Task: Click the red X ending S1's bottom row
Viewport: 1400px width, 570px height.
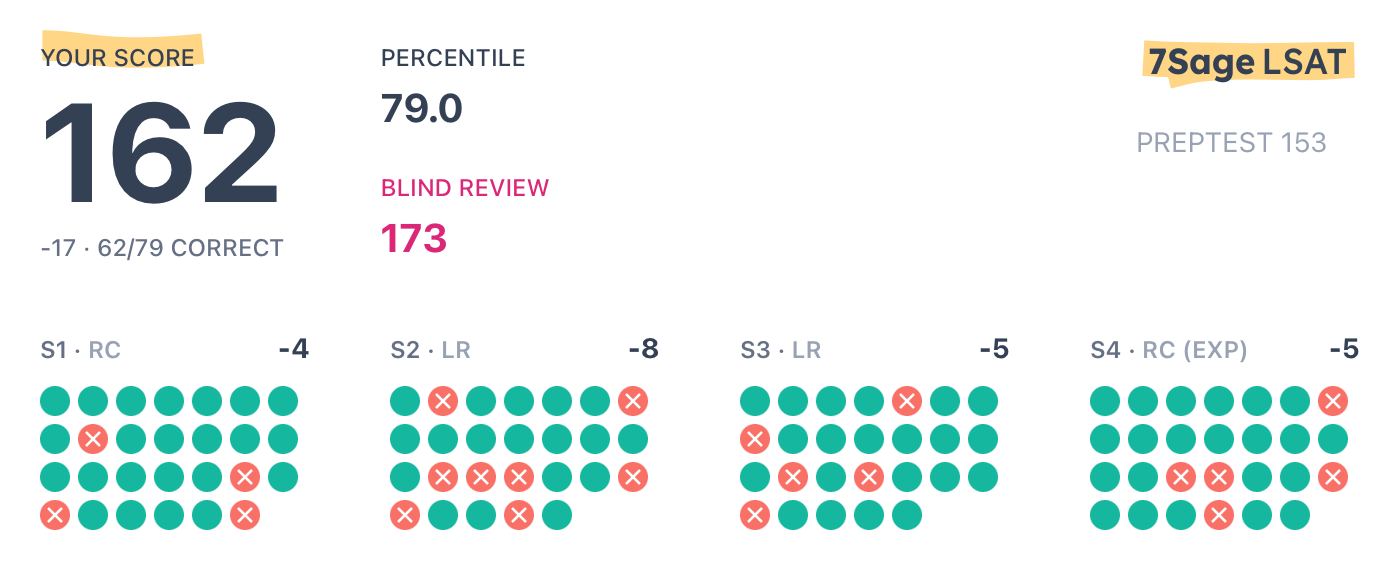Action: 245,515
